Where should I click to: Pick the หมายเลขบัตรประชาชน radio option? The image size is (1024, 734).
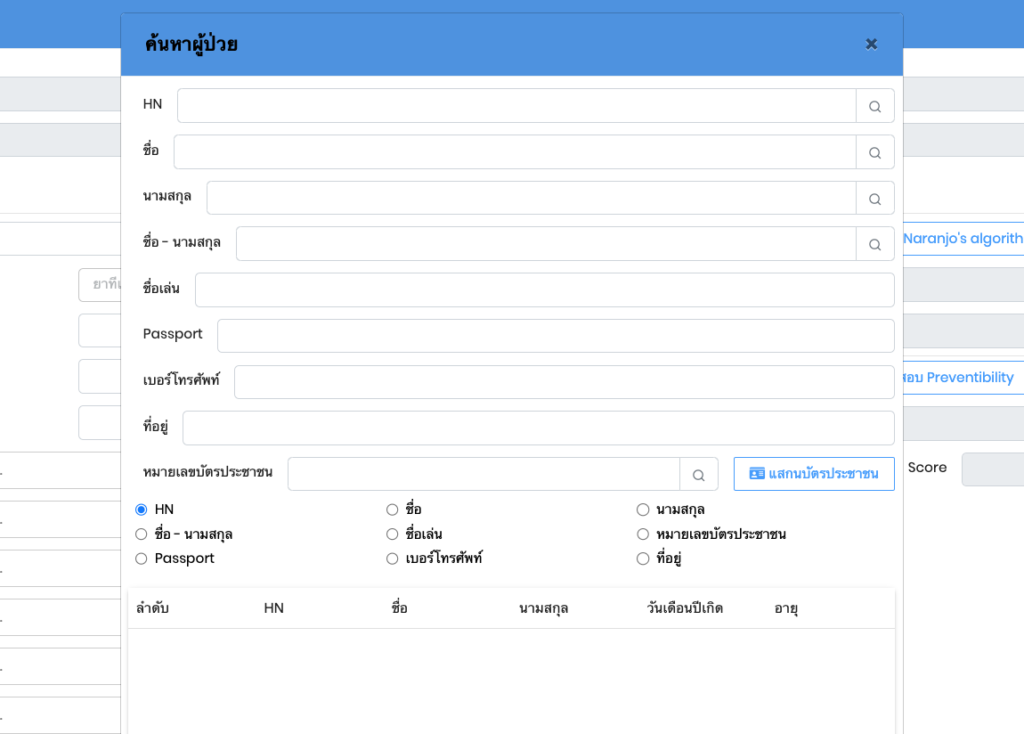coord(643,534)
